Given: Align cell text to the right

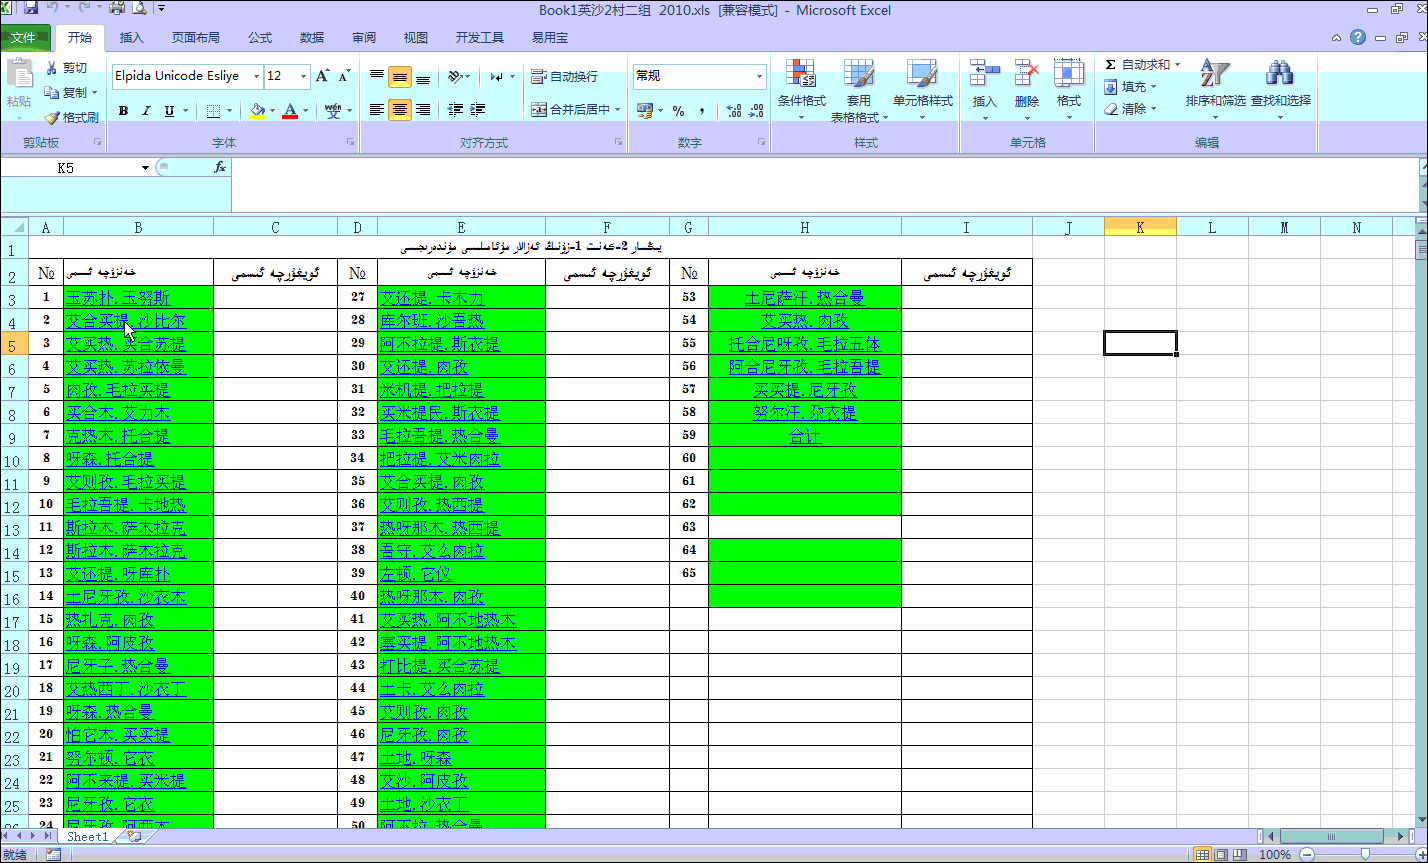Looking at the screenshot, I should point(423,110).
